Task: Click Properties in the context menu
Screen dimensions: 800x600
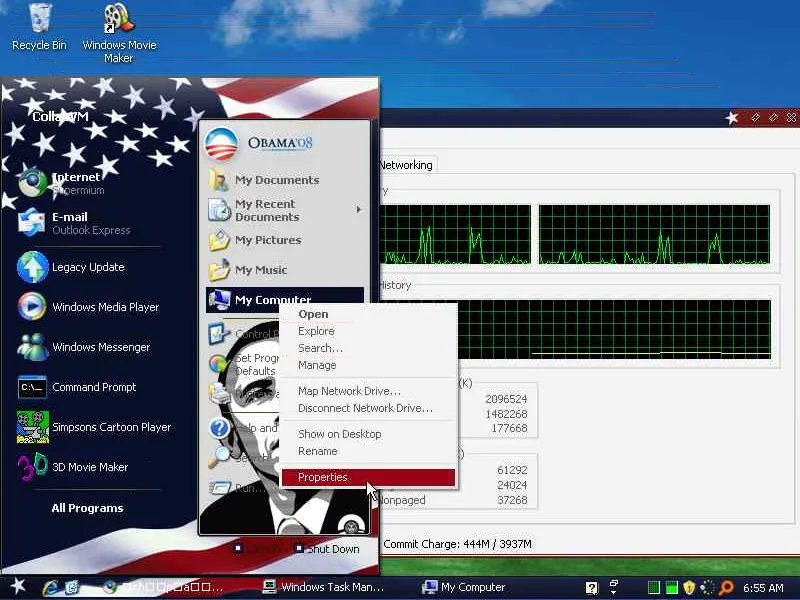Action: 367,477
